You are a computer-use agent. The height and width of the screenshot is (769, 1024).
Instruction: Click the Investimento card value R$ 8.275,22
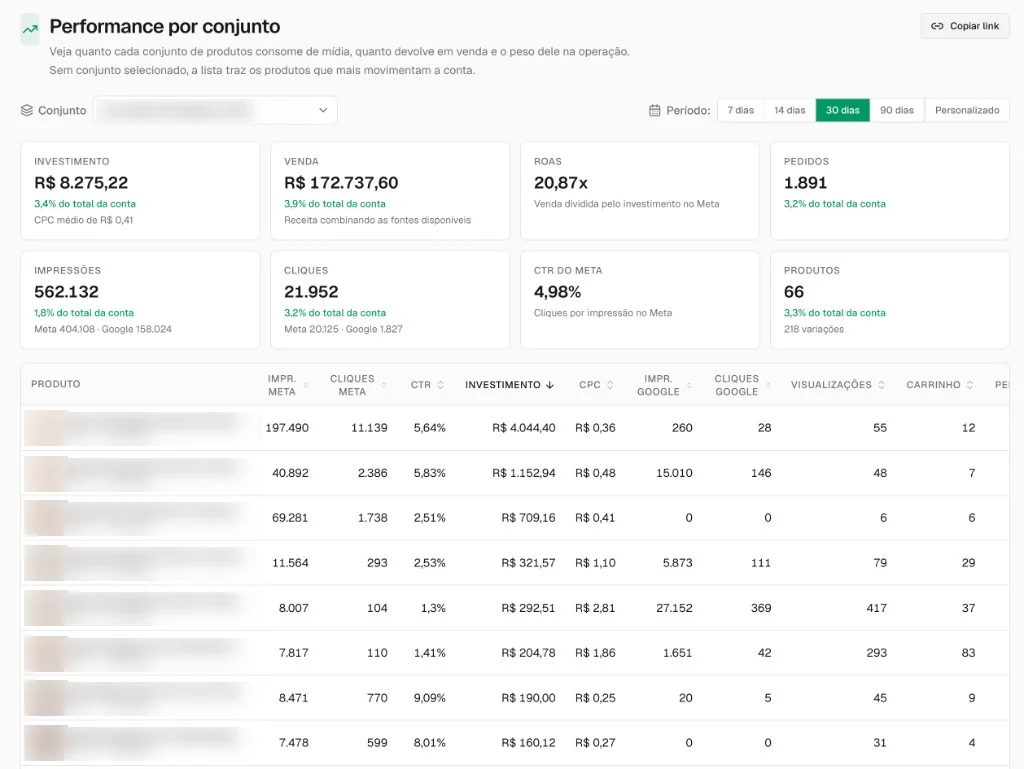click(x=81, y=183)
